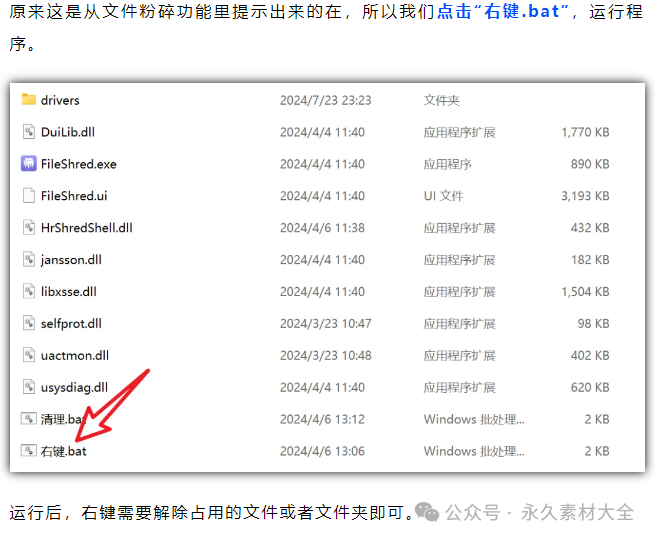Click the date 2024/4/6 13:06
655x539 pixels.
point(322,451)
